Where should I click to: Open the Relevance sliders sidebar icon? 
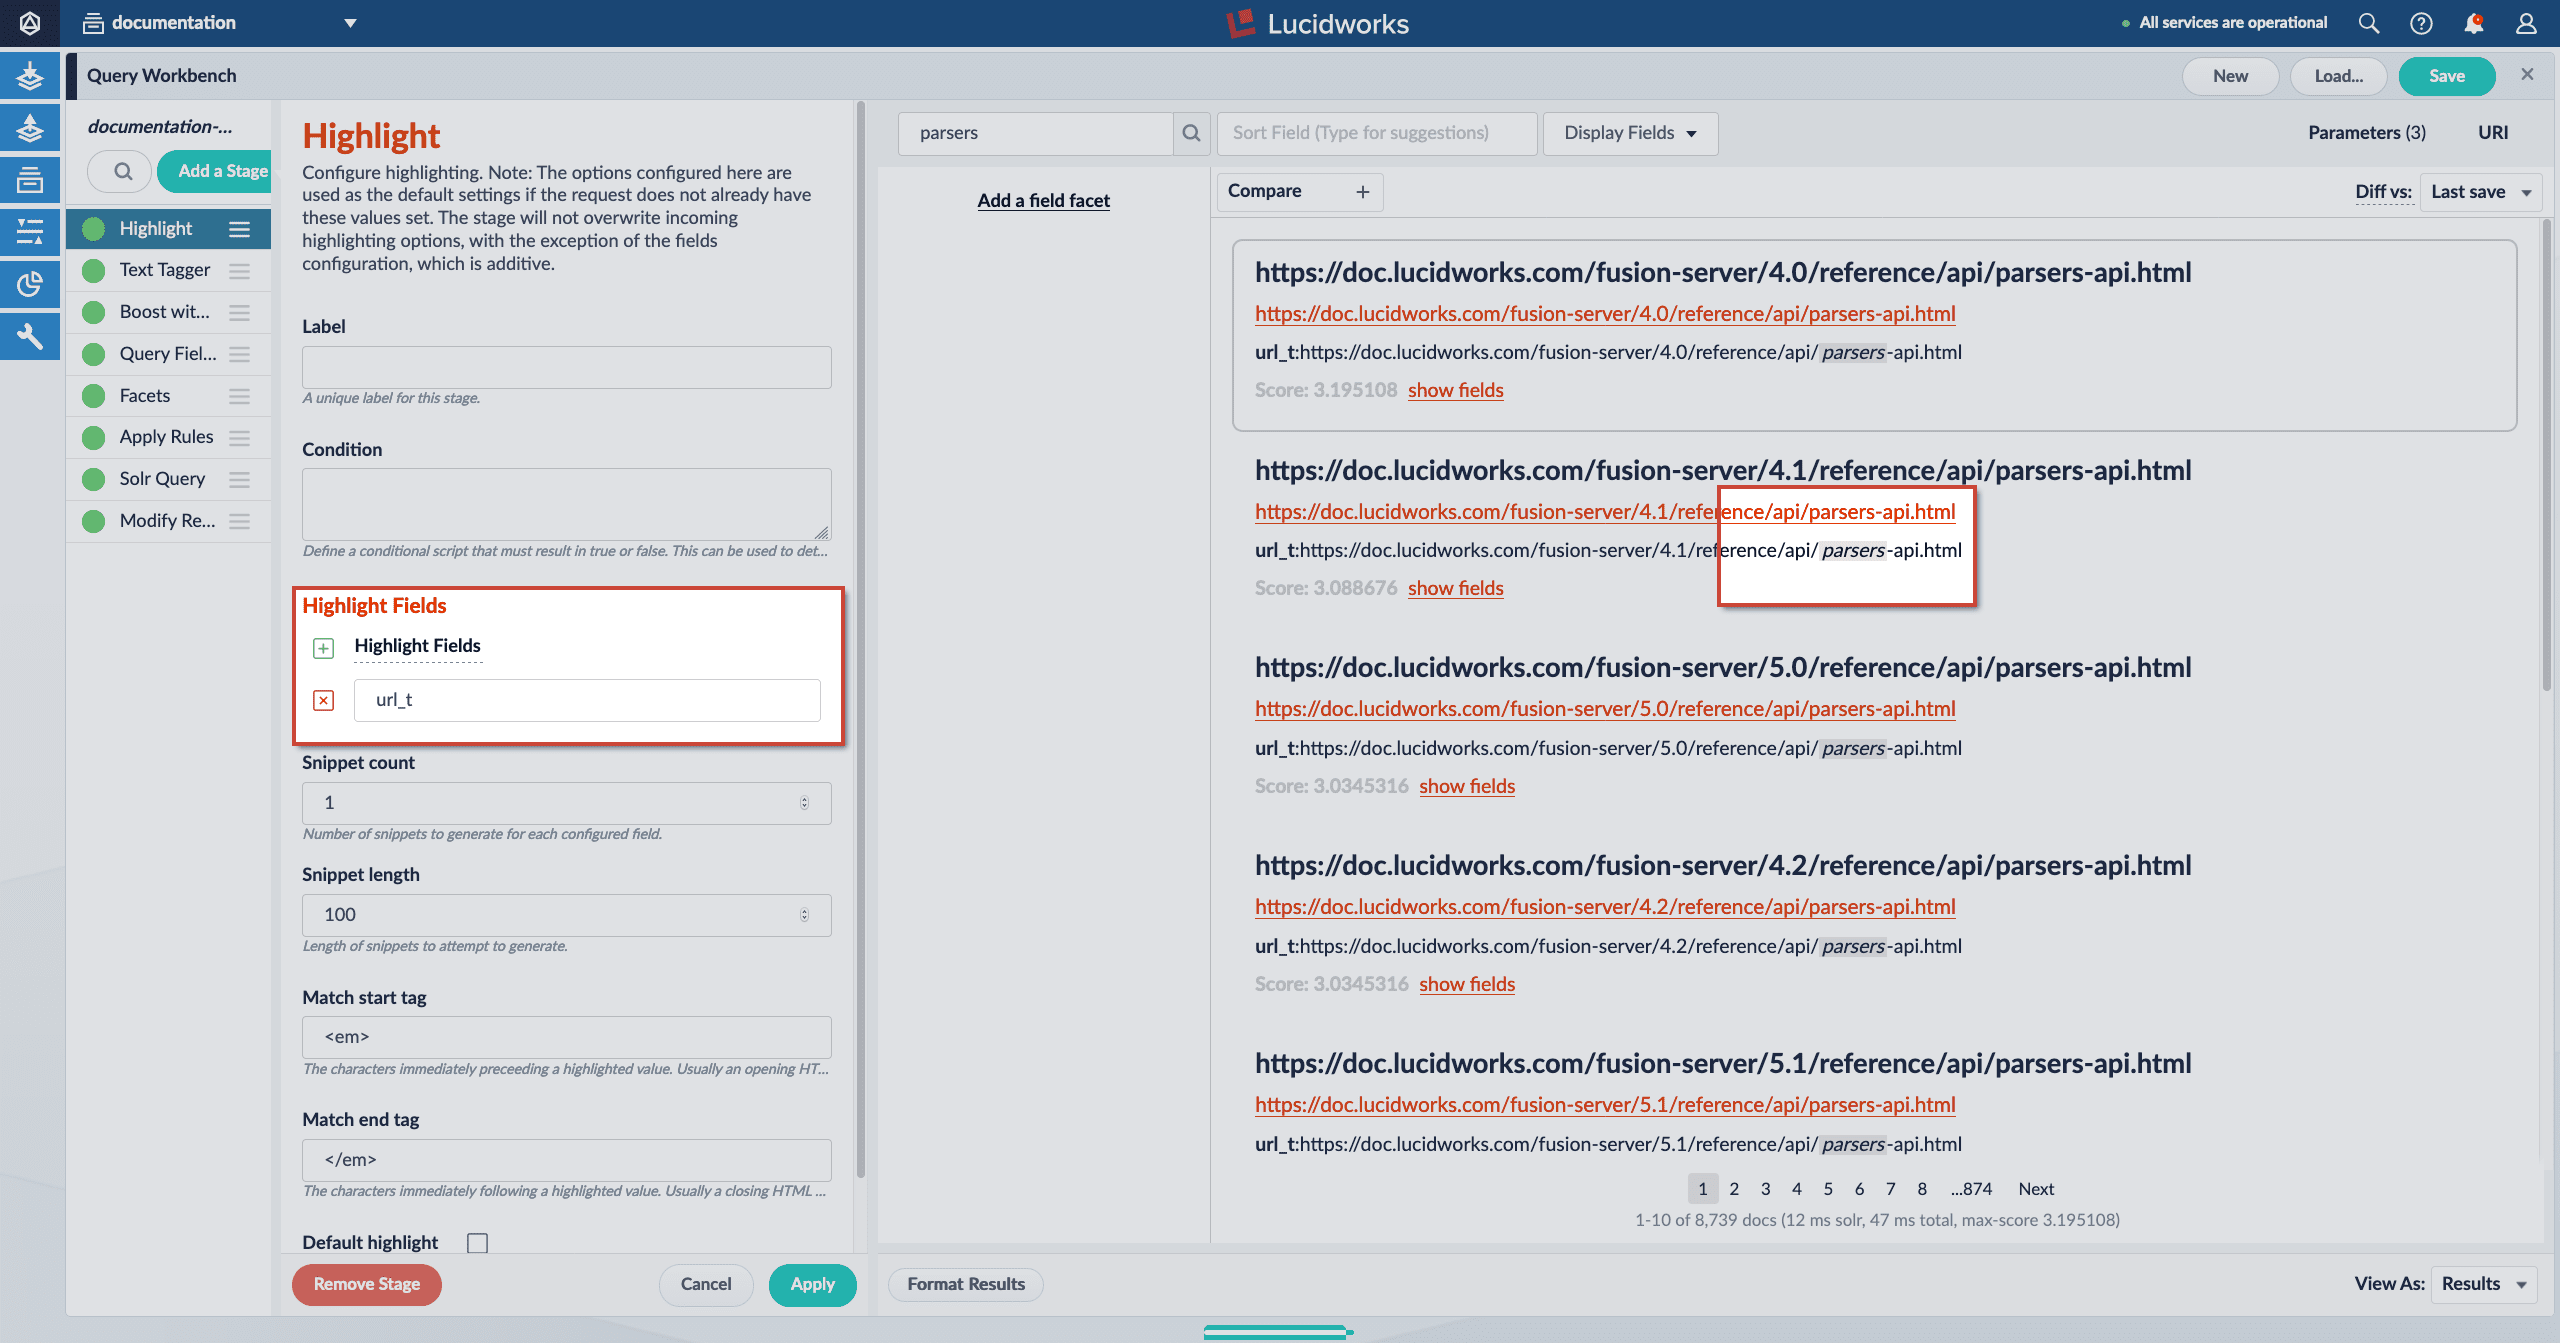(x=30, y=232)
